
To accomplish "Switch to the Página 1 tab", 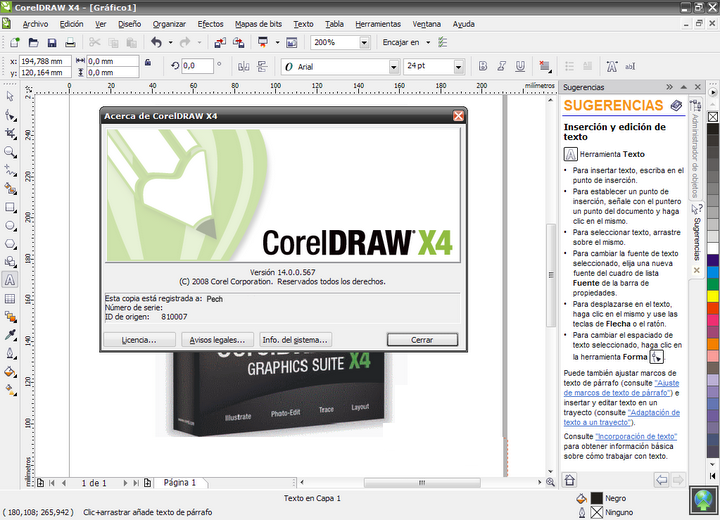I will pos(179,482).
